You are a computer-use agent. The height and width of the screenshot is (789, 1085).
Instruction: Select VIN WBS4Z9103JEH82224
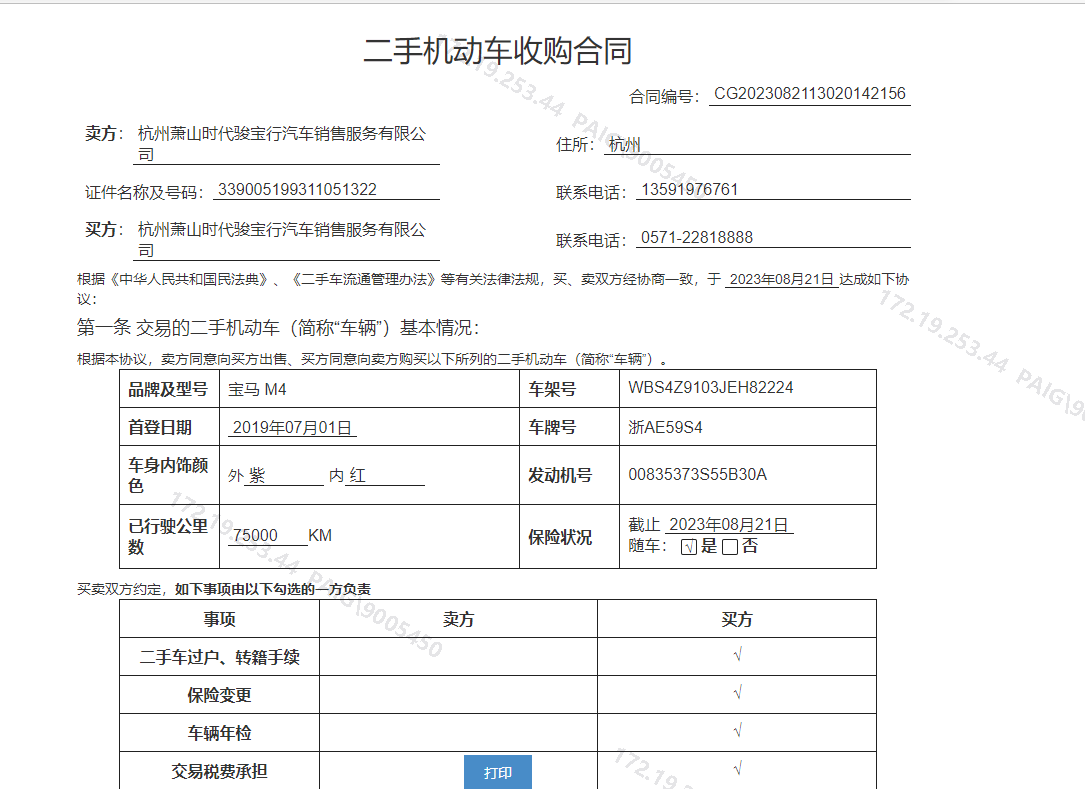coord(711,388)
